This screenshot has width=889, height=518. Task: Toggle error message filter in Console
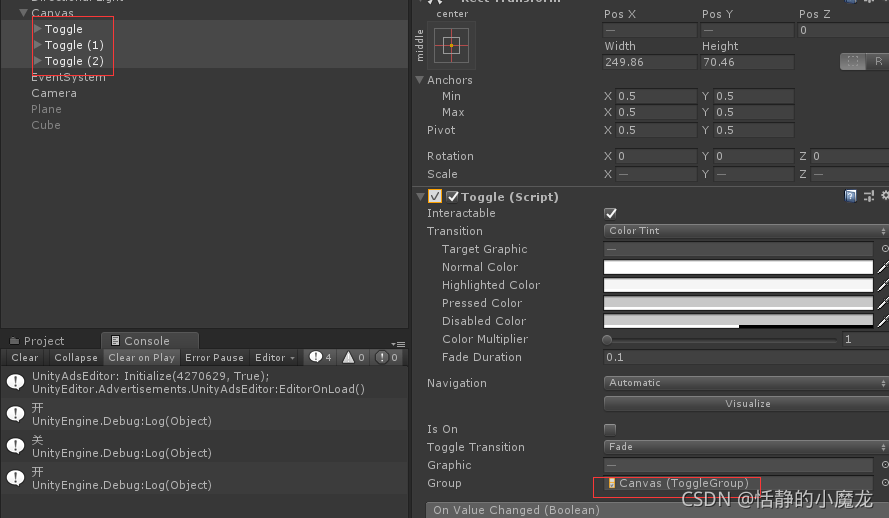(x=388, y=357)
